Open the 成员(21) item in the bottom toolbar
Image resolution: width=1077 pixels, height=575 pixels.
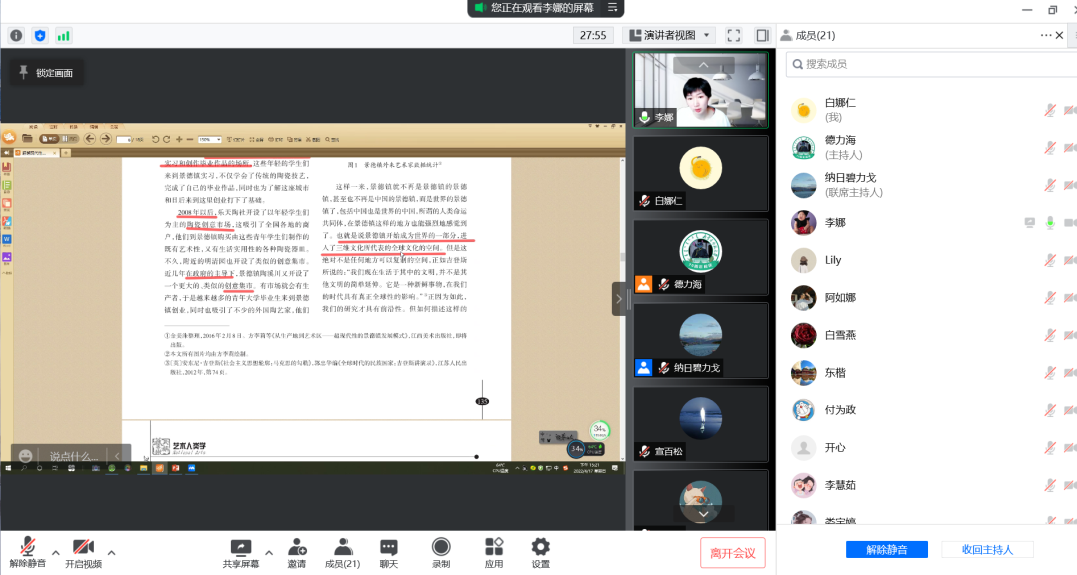pyautogui.click(x=342, y=552)
